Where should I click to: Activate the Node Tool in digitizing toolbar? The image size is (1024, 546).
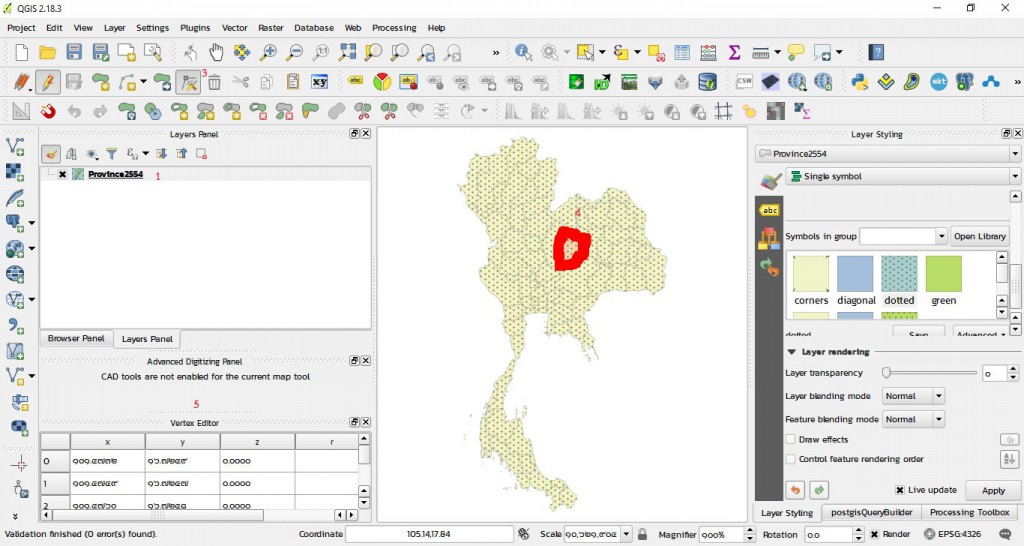188,82
